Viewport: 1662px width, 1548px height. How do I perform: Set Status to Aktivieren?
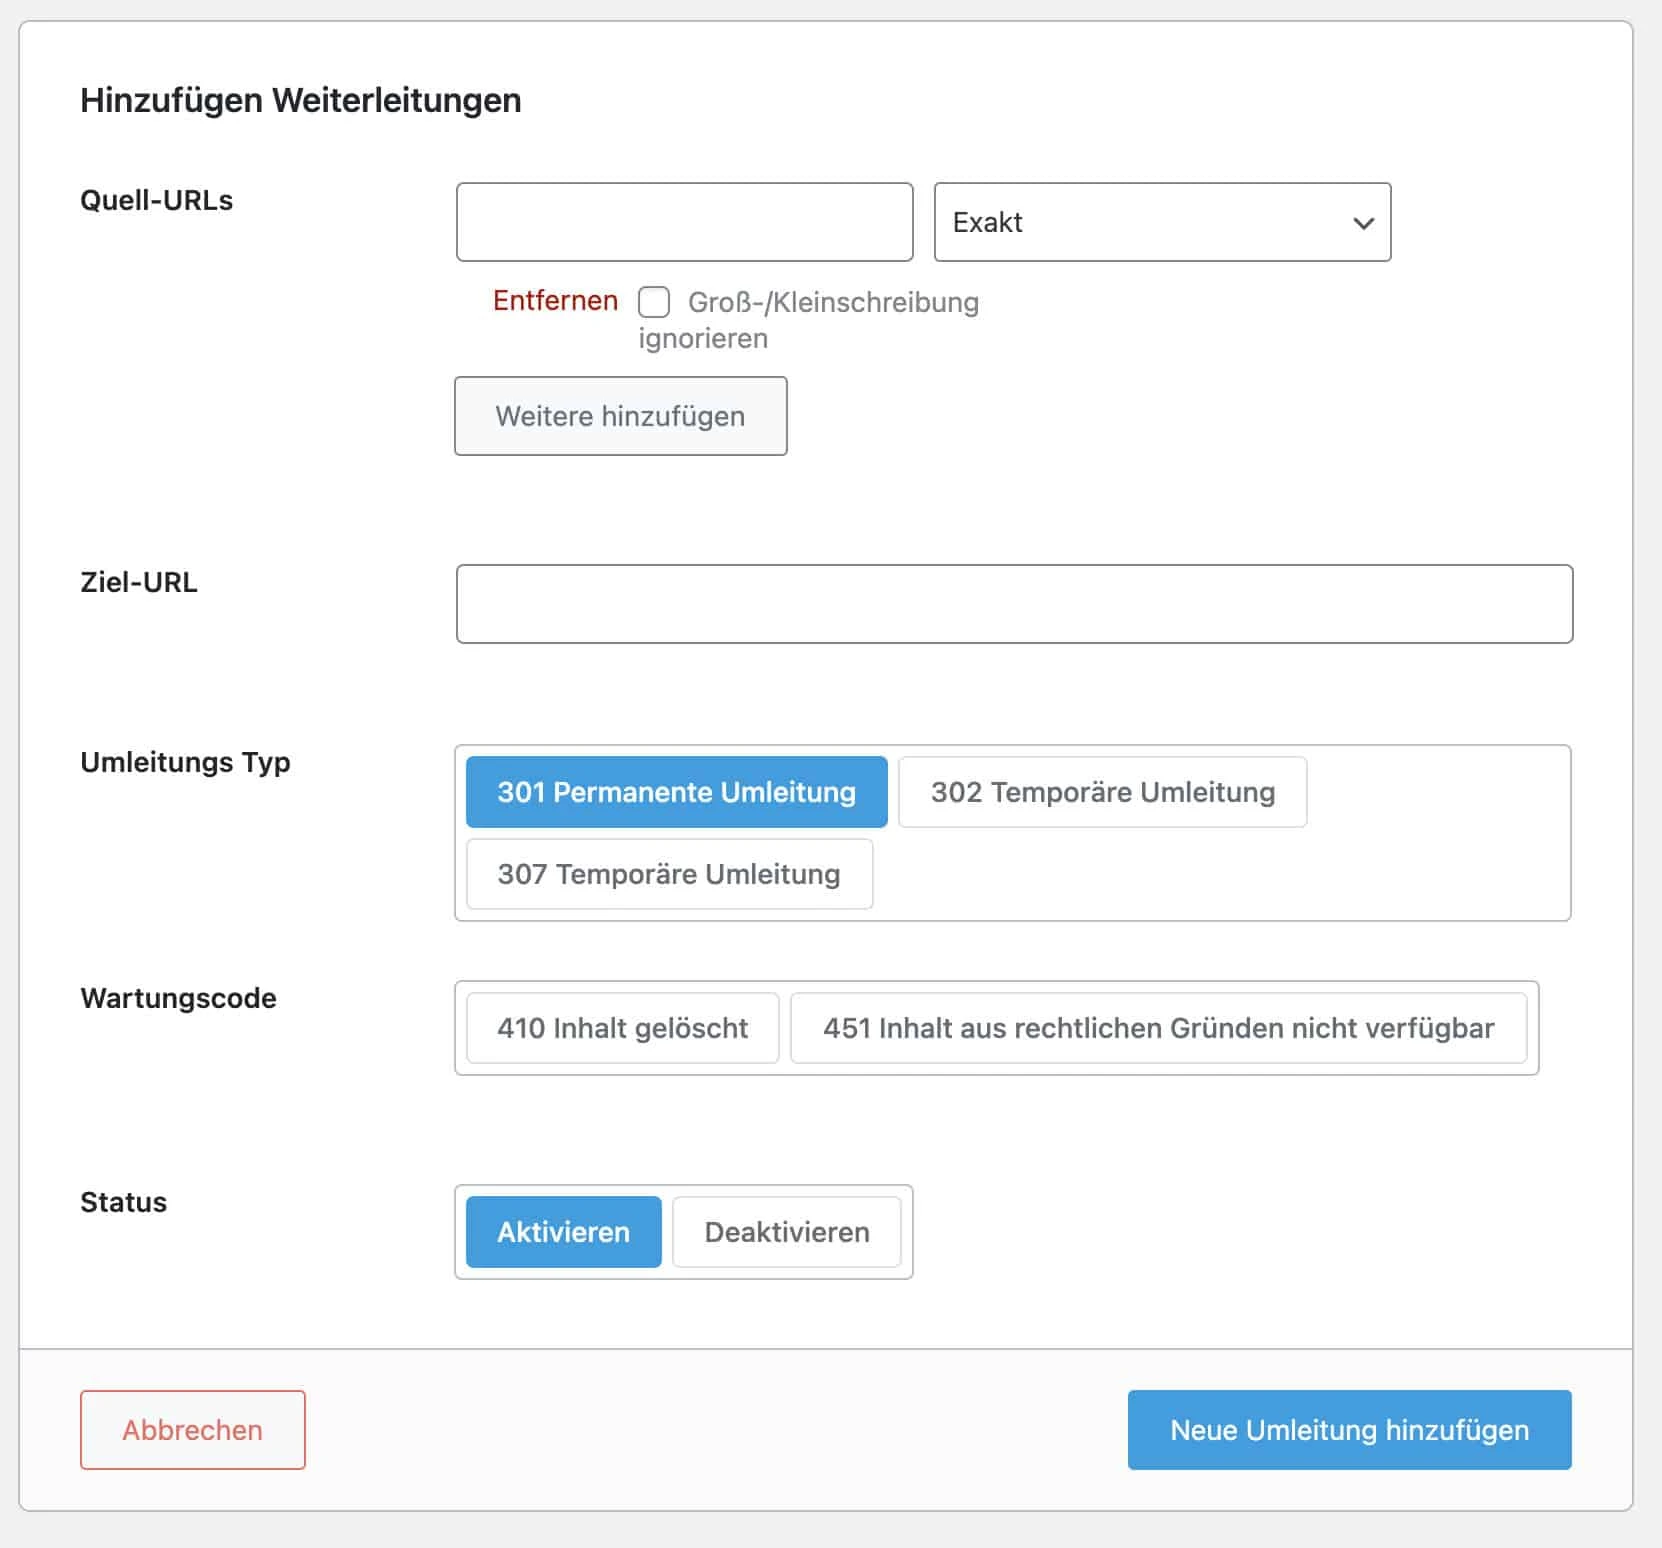[x=562, y=1232]
